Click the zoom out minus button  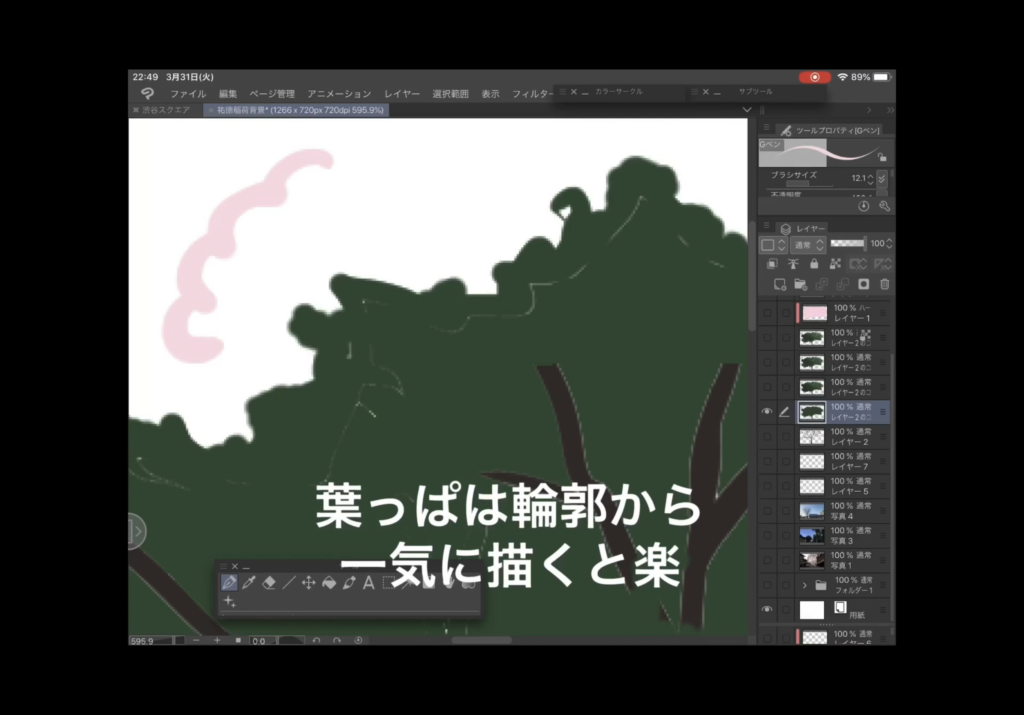196,641
